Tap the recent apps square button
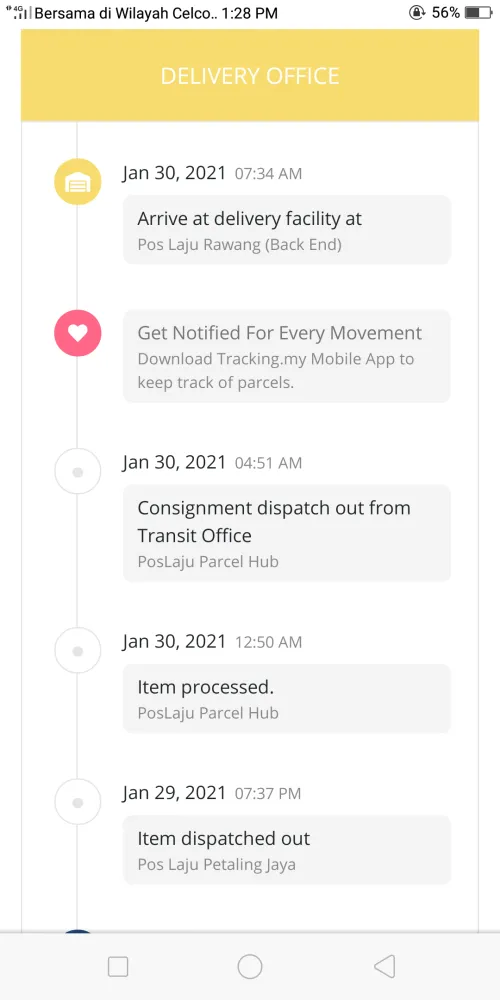Image resolution: width=500 pixels, height=1000 pixels. click(x=118, y=966)
